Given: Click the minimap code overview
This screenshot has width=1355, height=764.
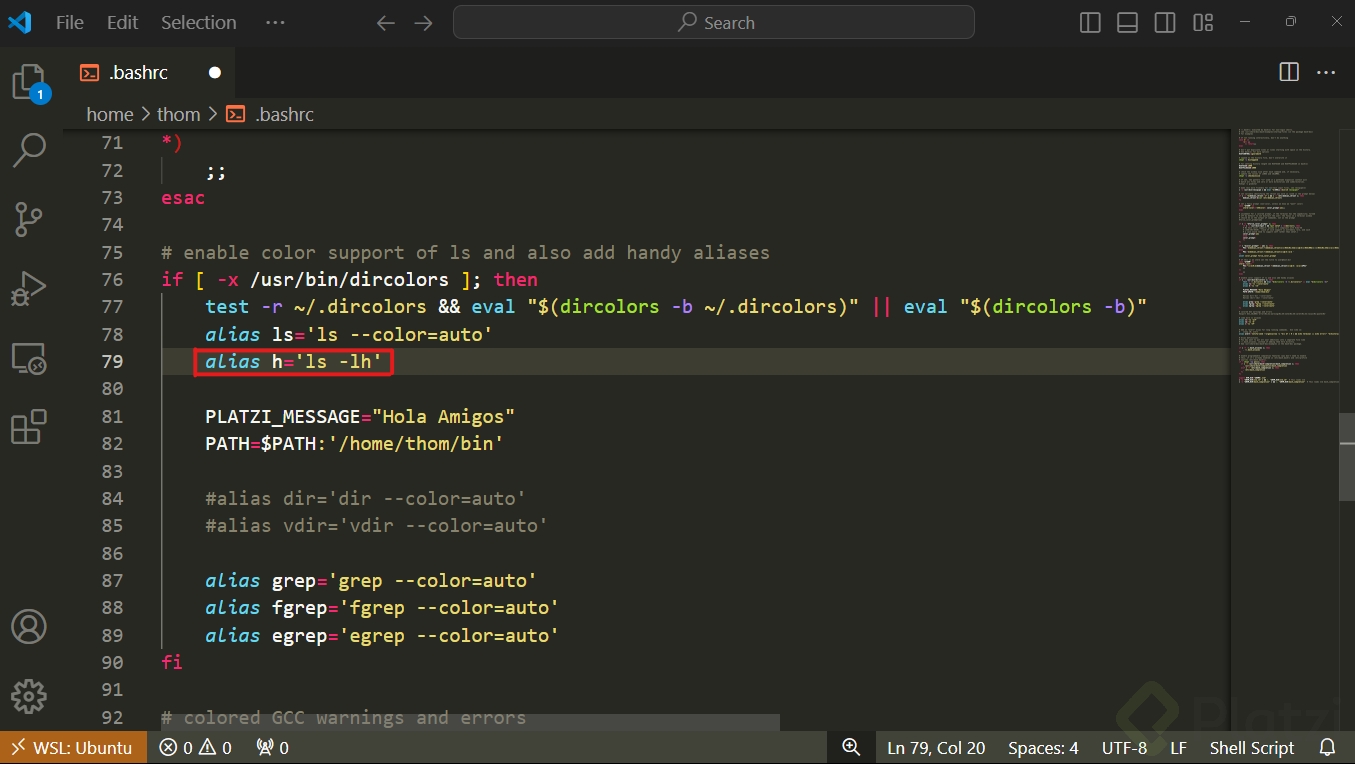Looking at the screenshot, I should 1285,255.
